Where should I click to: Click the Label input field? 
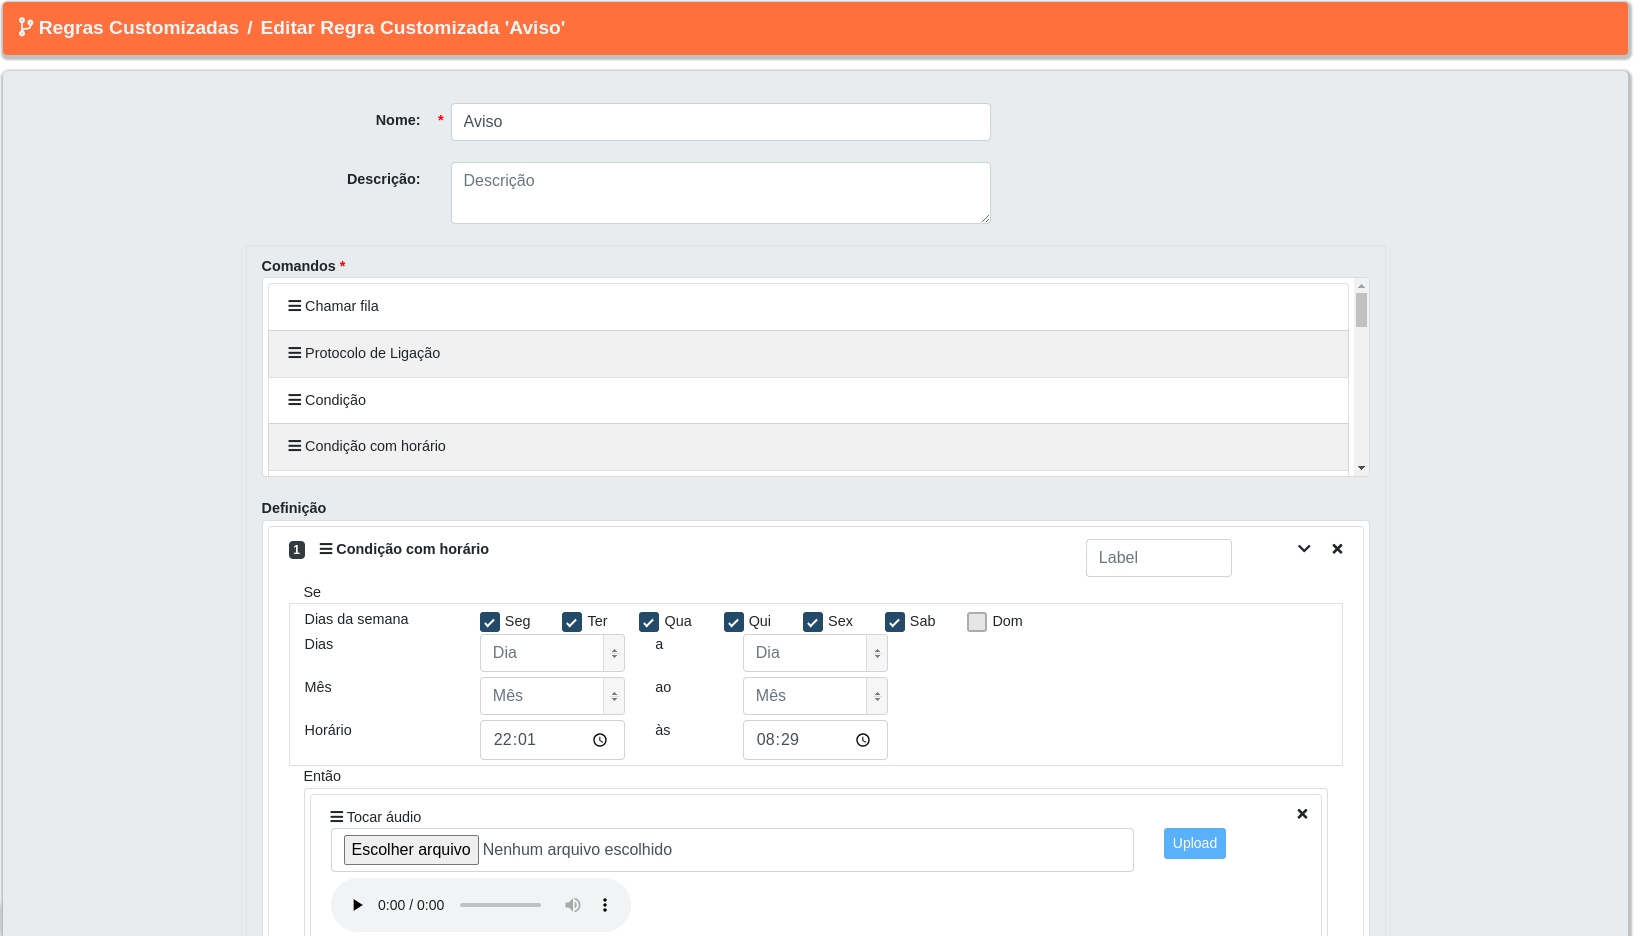(1158, 558)
